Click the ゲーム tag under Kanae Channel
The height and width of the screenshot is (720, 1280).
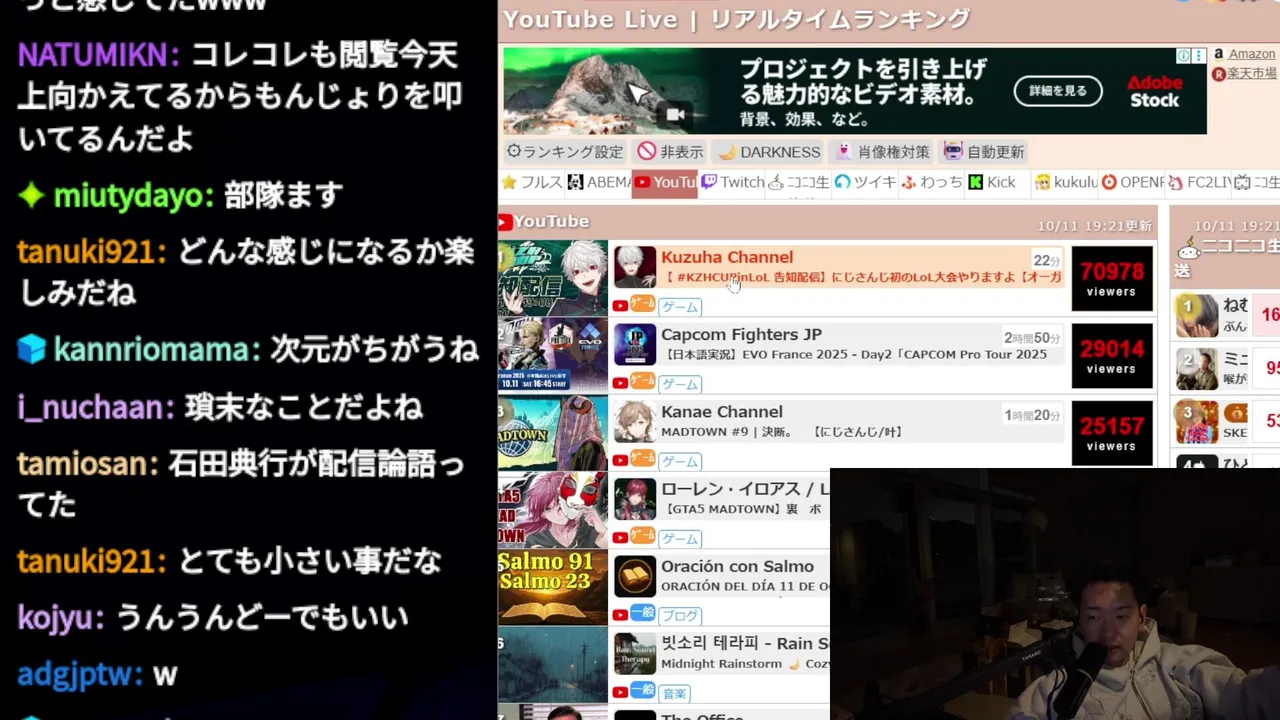(680, 461)
